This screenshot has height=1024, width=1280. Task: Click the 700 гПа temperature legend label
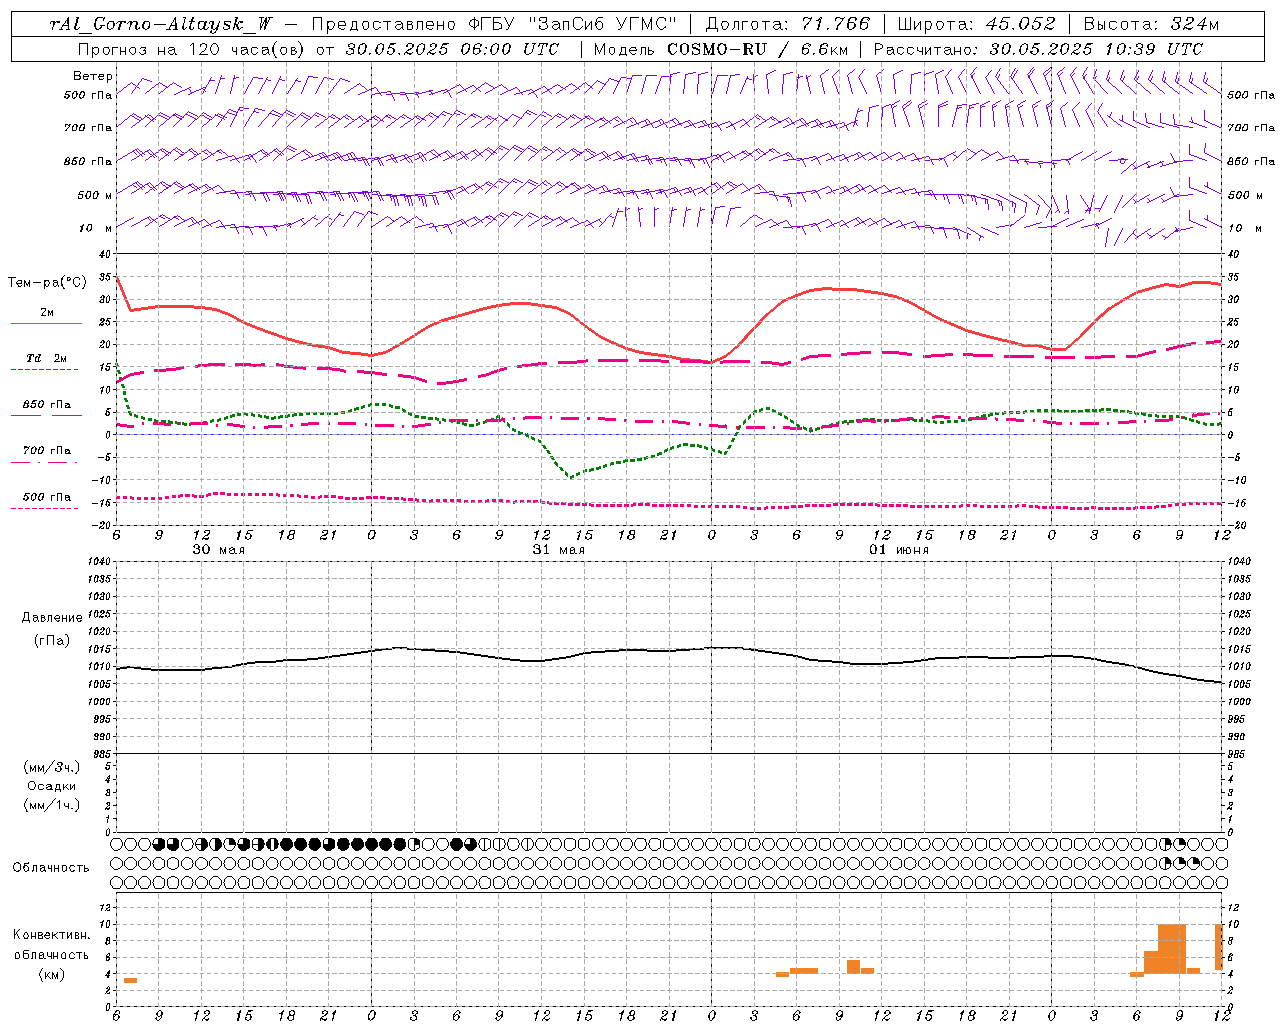pos(47,450)
